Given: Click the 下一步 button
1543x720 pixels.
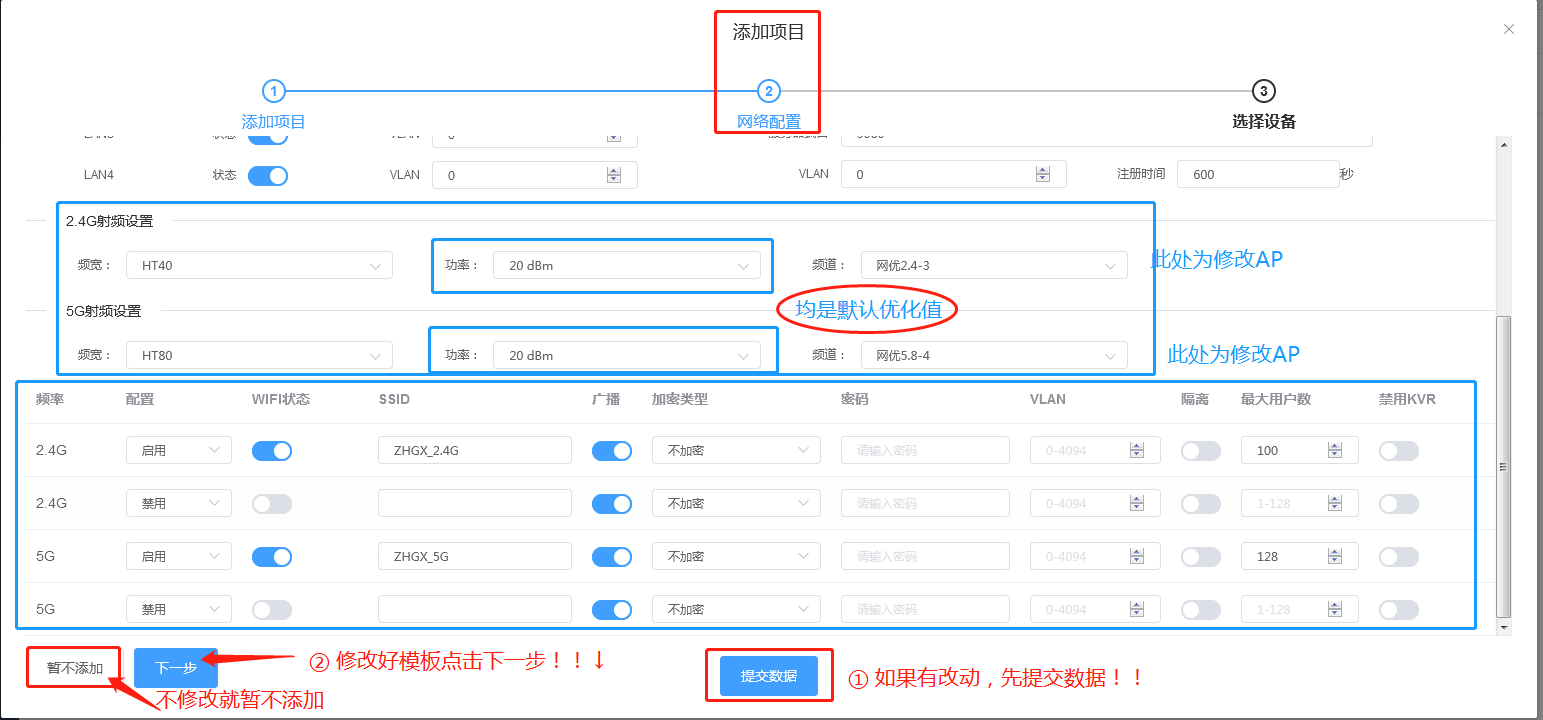Looking at the screenshot, I should click(x=175, y=668).
